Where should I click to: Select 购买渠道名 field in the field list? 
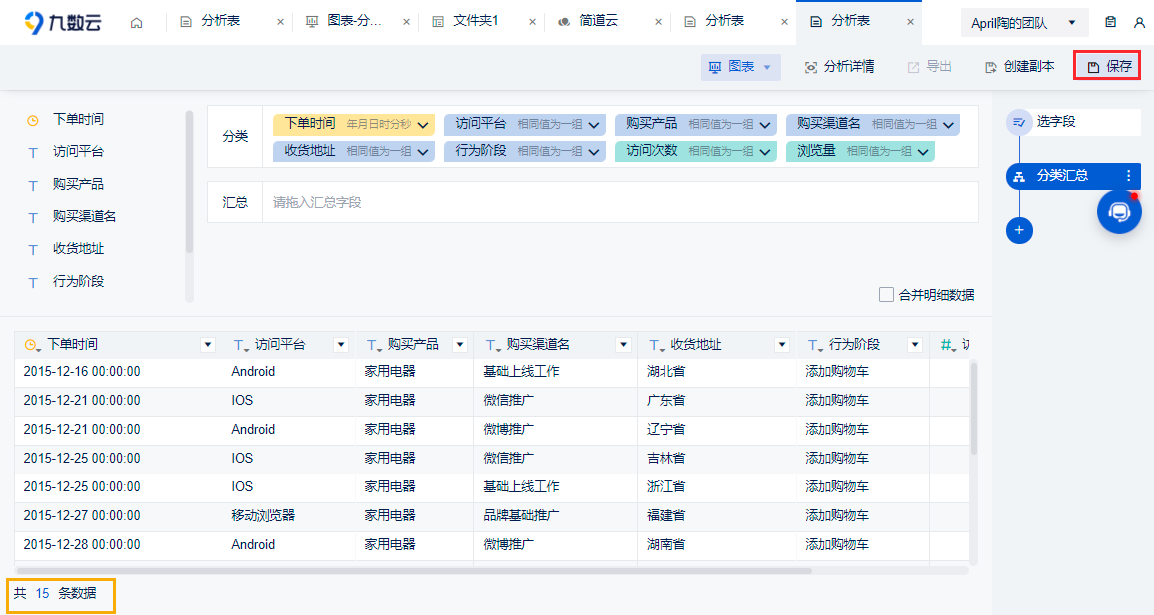(x=84, y=216)
